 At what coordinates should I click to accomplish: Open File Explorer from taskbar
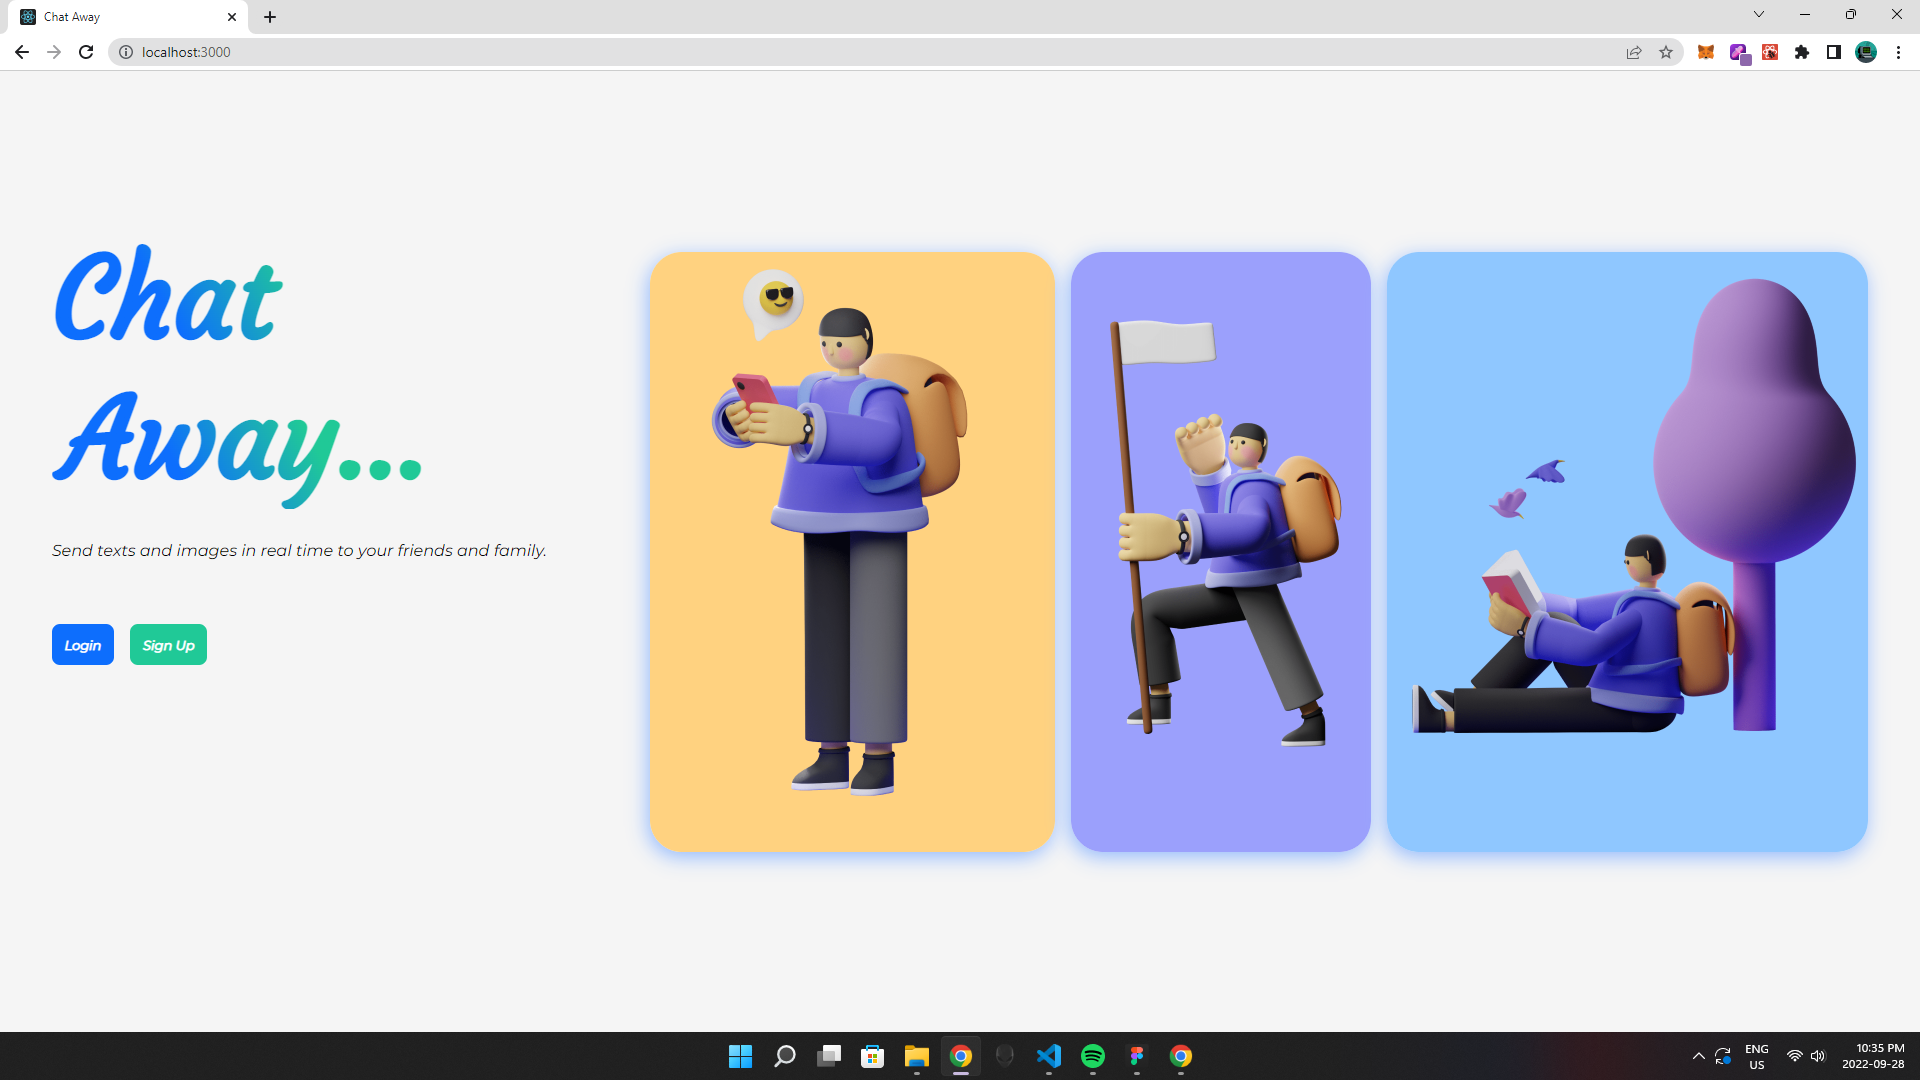[917, 1056]
